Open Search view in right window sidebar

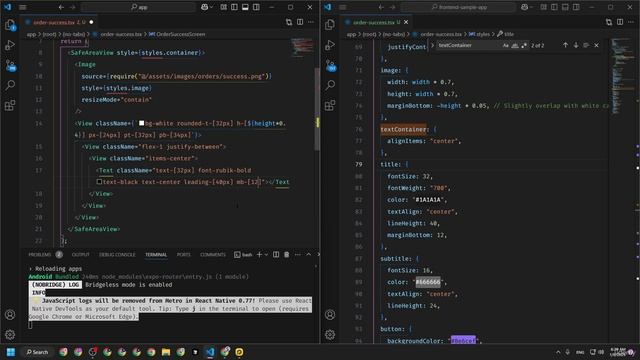point(330,85)
